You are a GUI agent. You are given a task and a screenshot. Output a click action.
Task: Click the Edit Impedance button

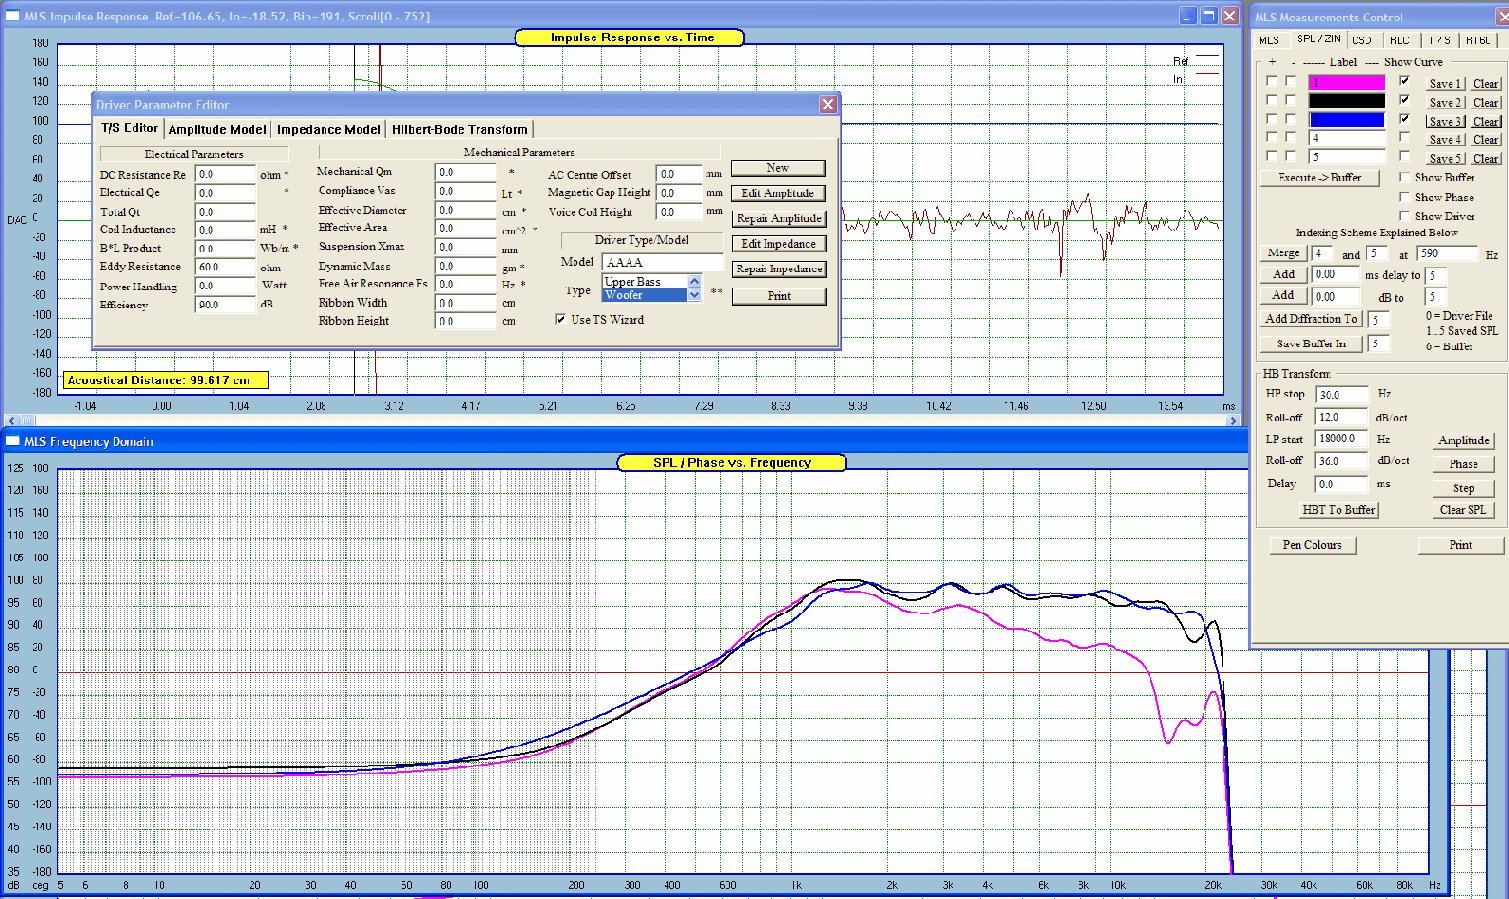(779, 244)
